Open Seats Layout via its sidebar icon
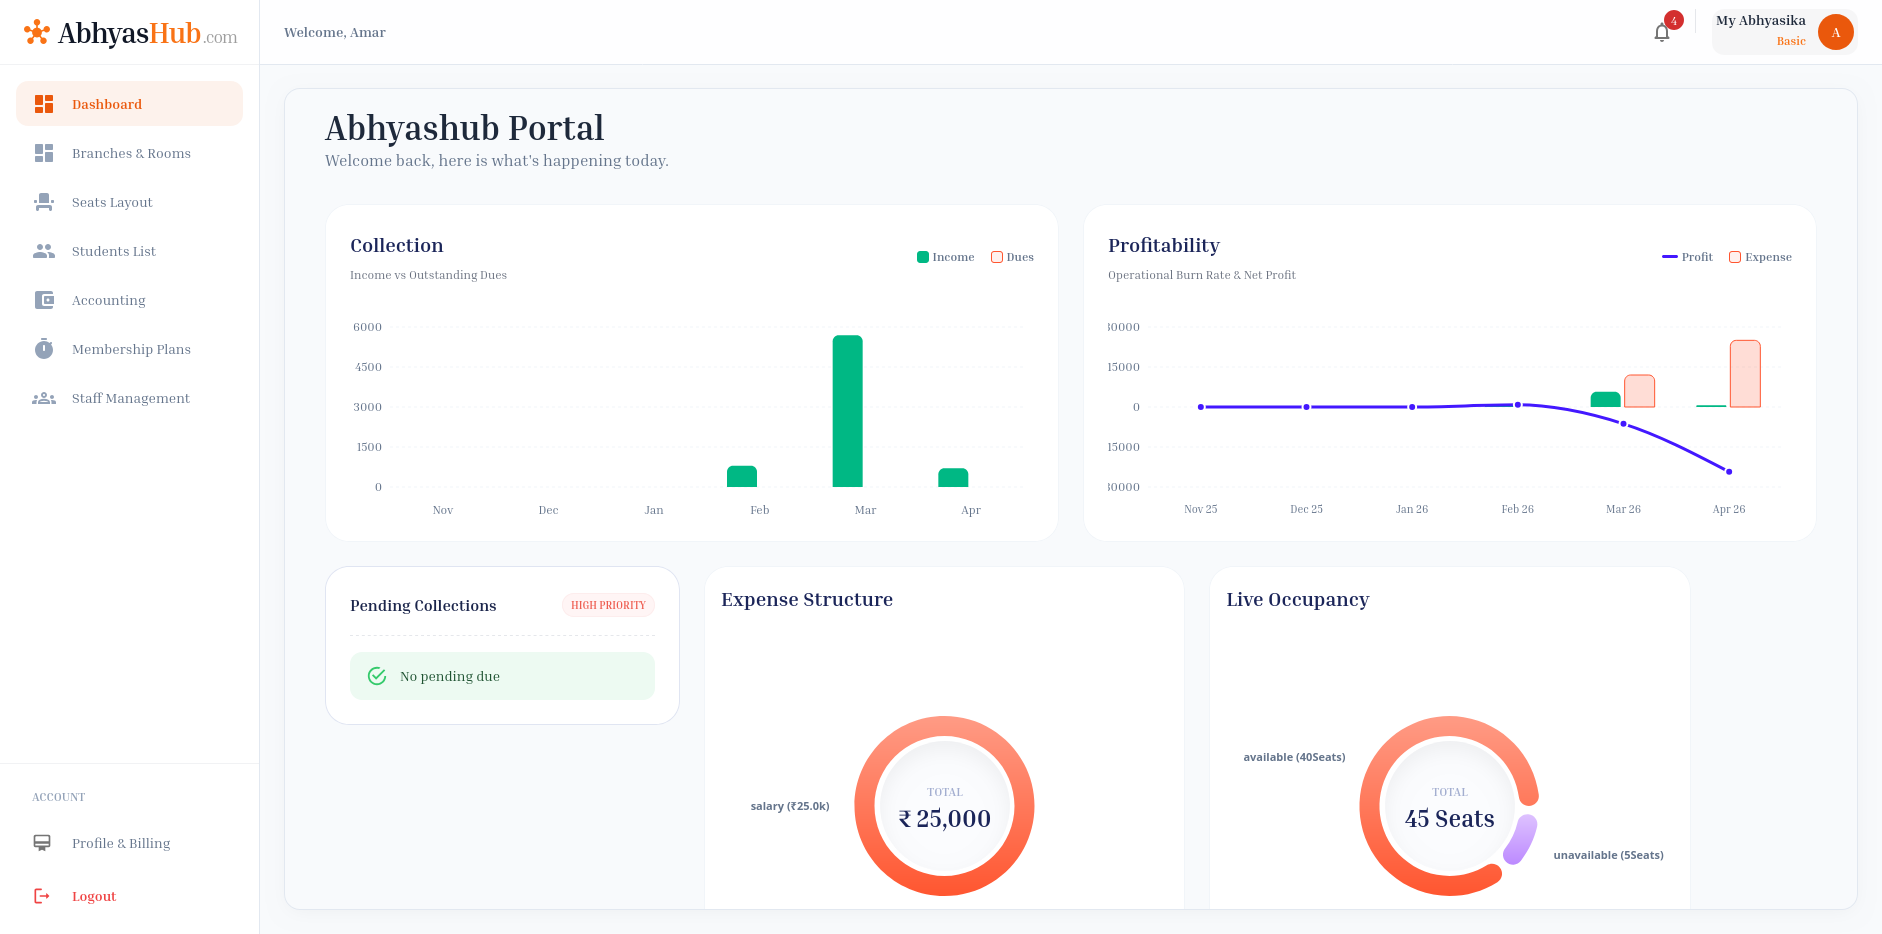Screen dimensions: 1882x934 coord(44,201)
